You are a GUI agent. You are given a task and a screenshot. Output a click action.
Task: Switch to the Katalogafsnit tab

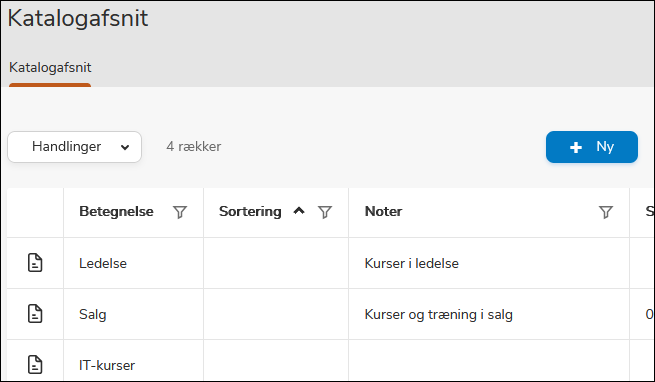50,68
